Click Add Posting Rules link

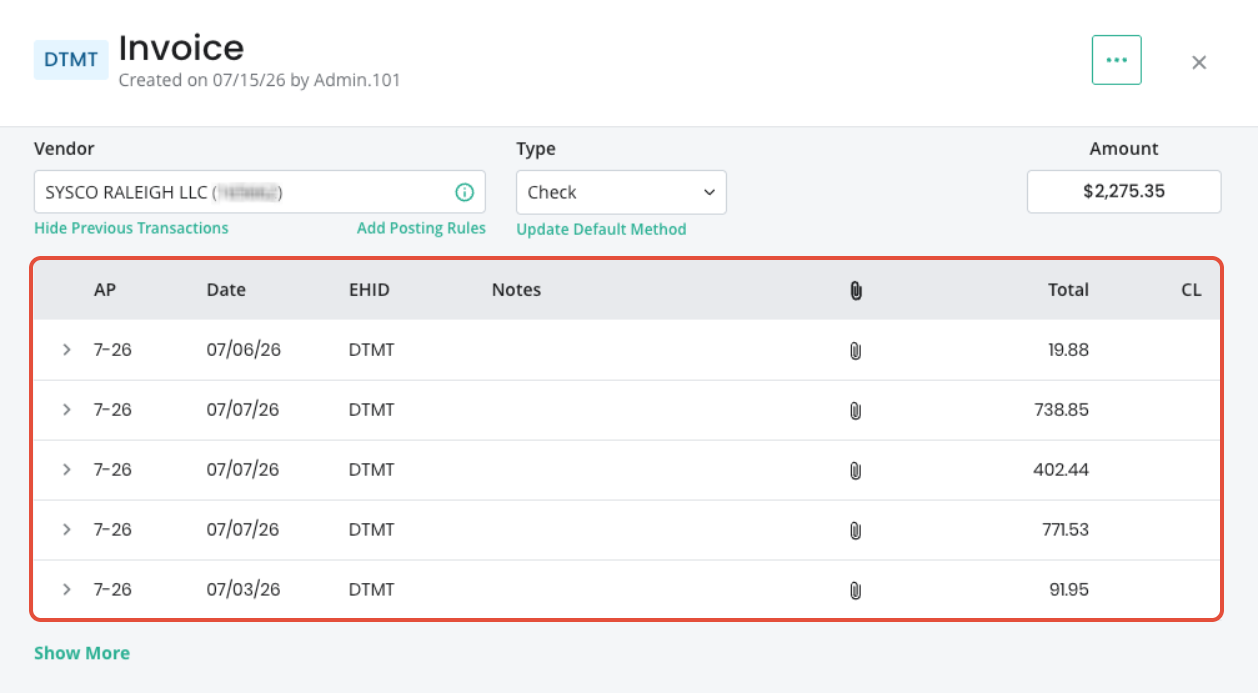pyautogui.click(x=421, y=228)
